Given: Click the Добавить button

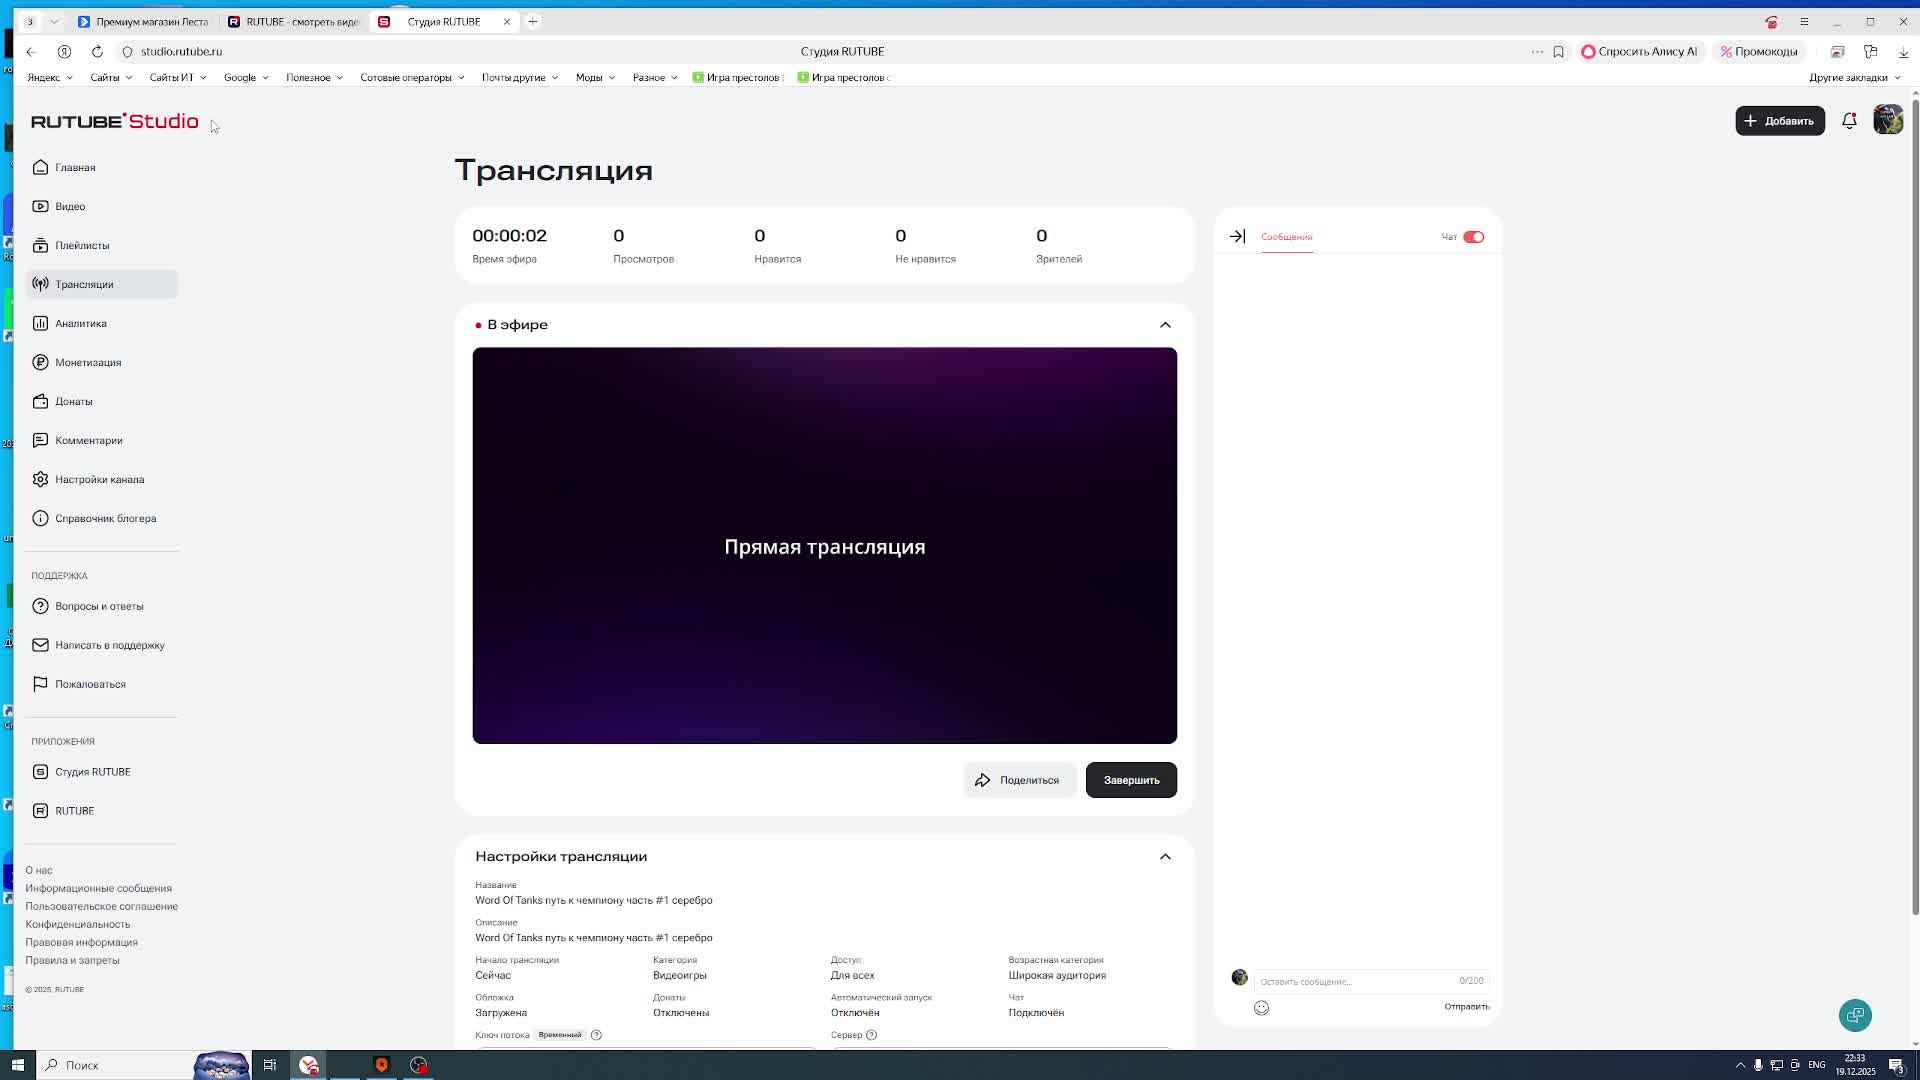Looking at the screenshot, I should click(x=1779, y=121).
